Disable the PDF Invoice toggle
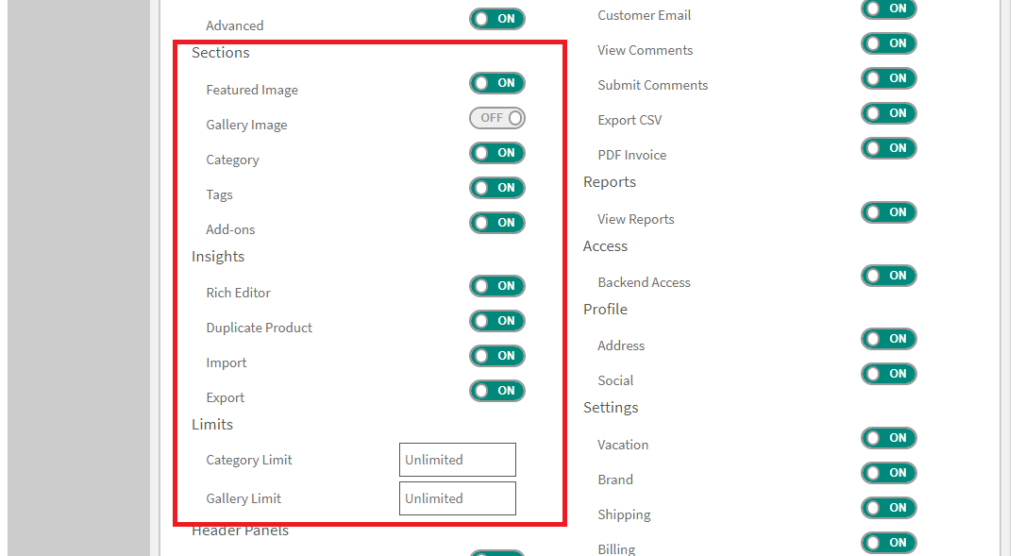The height and width of the screenshot is (556, 1024). [888, 149]
